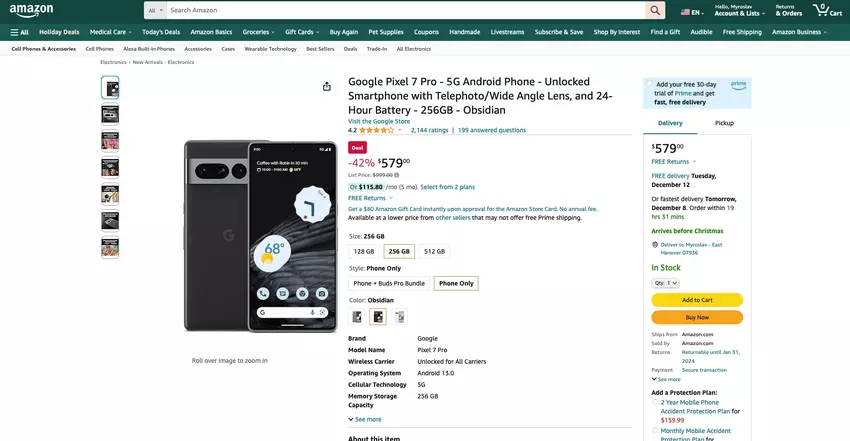The height and width of the screenshot is (441, 850).
Task: Check the Prime free trial checkbox
Action: (x=650, y=85)
